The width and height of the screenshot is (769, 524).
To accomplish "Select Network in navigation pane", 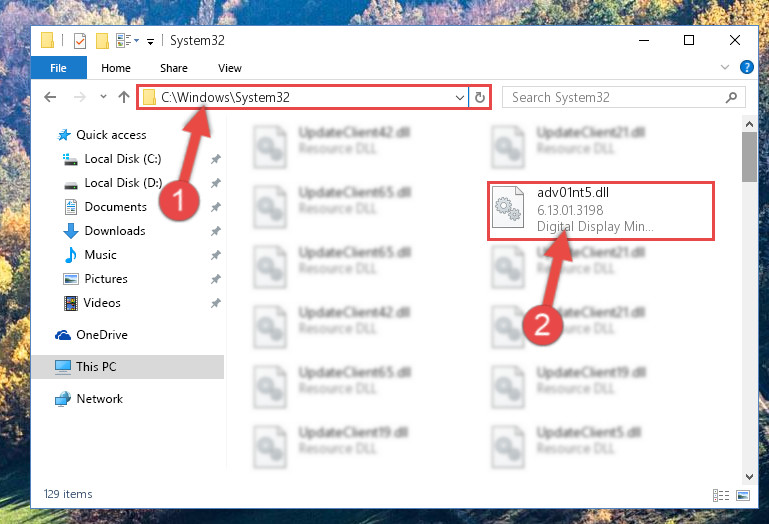I will [x=100, y=399].
